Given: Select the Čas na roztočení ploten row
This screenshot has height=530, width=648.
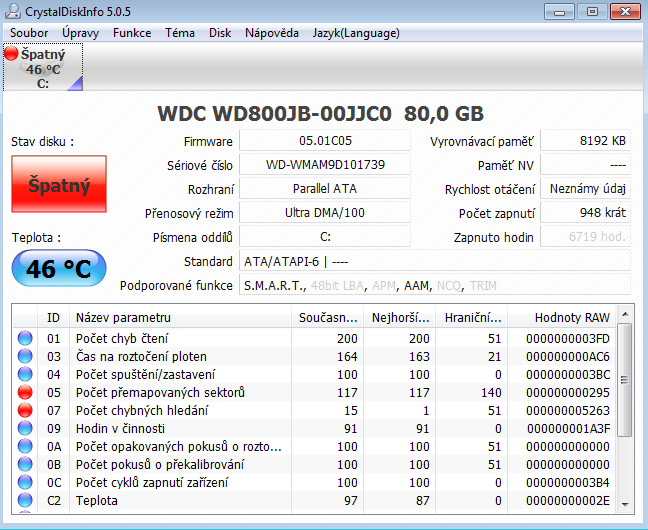Looking at the screenshot, I should (314, 356).
